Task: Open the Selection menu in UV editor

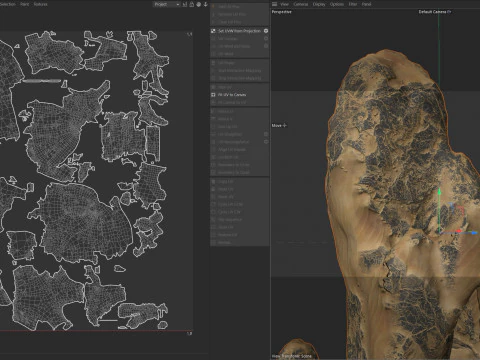Action: pyautogui.click(x=7, y=4)
